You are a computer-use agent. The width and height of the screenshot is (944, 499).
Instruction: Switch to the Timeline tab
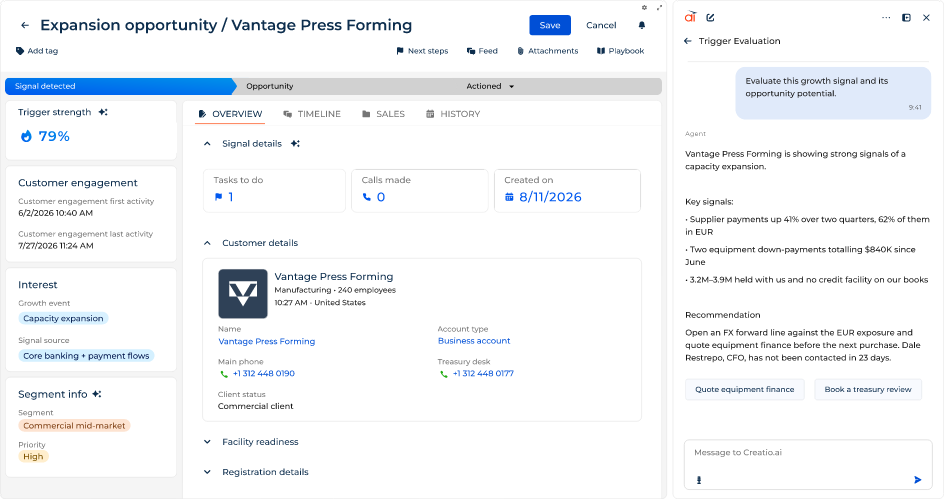pos(312,114)
